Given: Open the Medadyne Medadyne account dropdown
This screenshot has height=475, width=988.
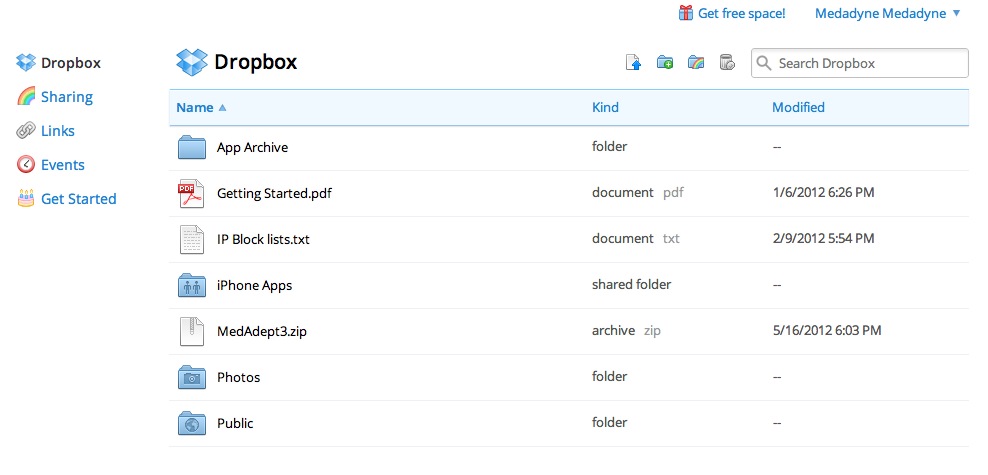Looking at the screenshot, I should 887,13.
